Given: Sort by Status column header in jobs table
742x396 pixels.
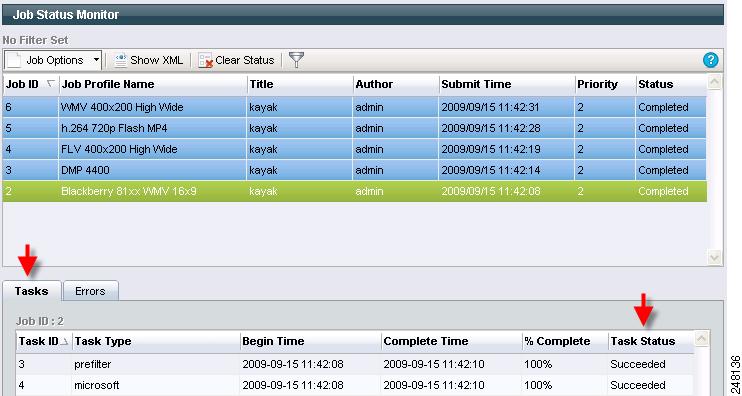Looking at the screenshot, I should point(671,84).
